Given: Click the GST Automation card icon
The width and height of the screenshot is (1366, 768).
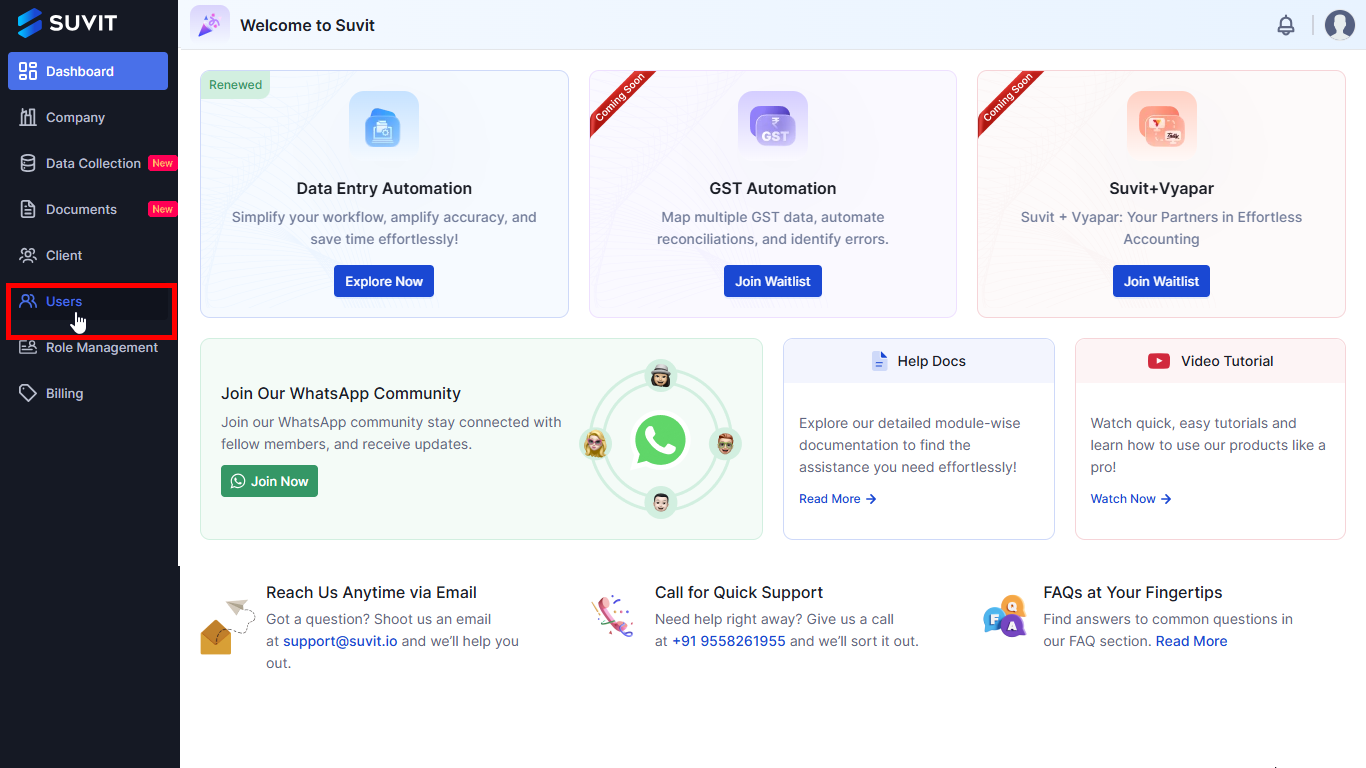Looking at the screenshot, I should (x=773, y=126).
